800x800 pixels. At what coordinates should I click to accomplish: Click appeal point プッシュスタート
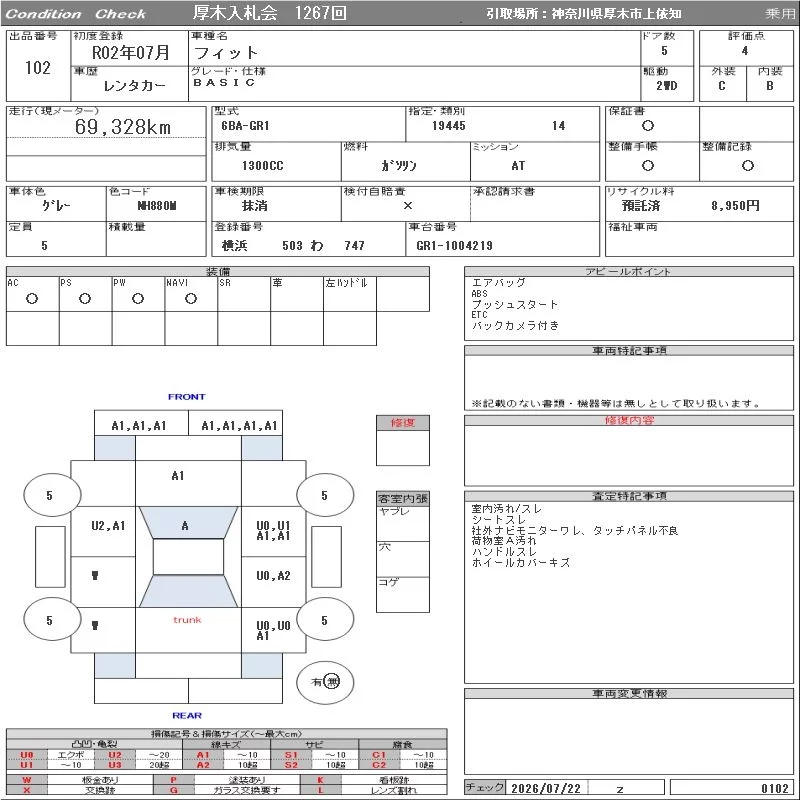515,305
